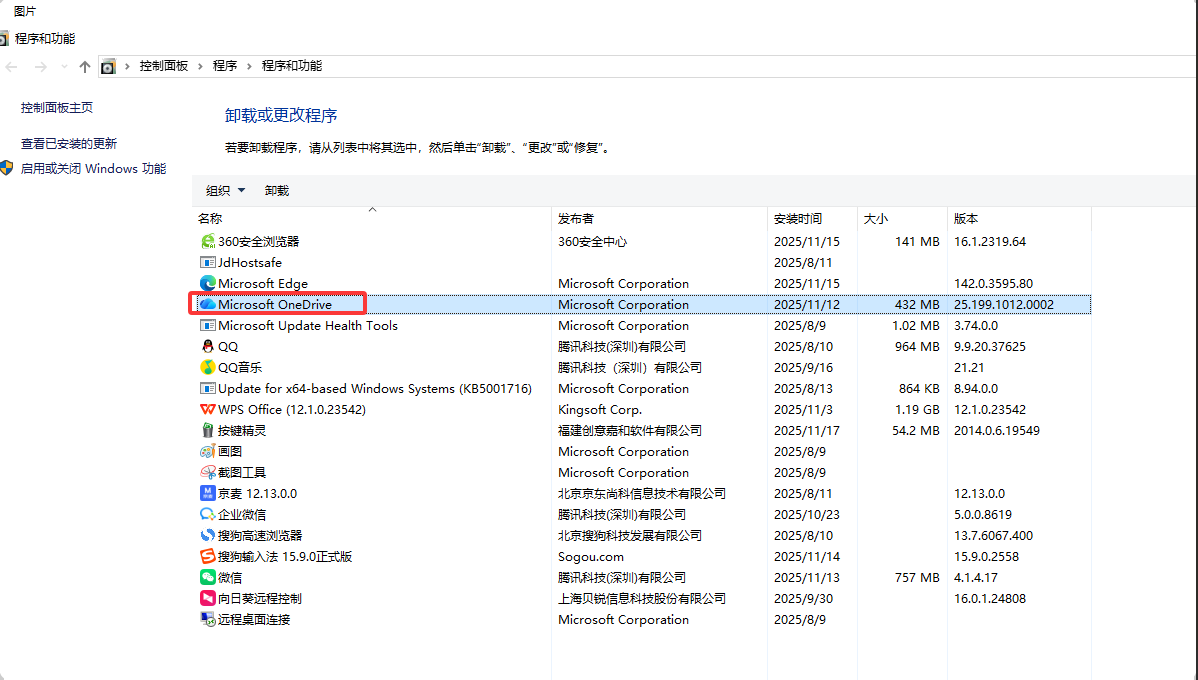Click the up-directory arrow in navigation bar
Screen dimensions: 1198x680
(x=84, y=66)
